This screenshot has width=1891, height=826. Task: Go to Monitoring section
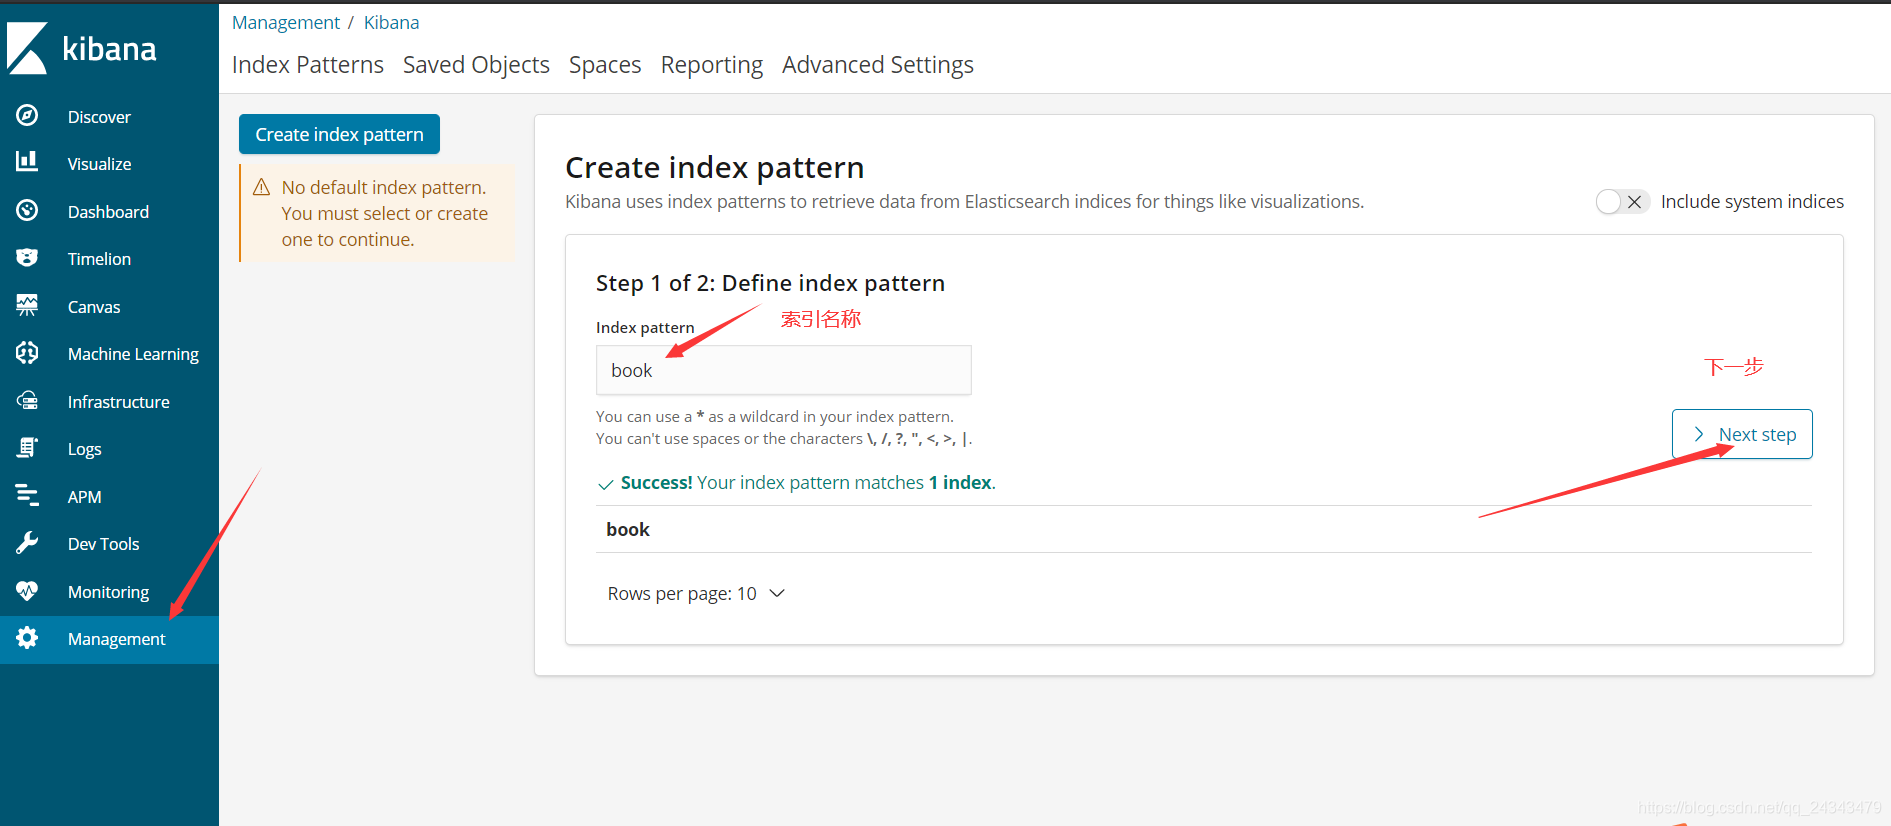[108, 592]
